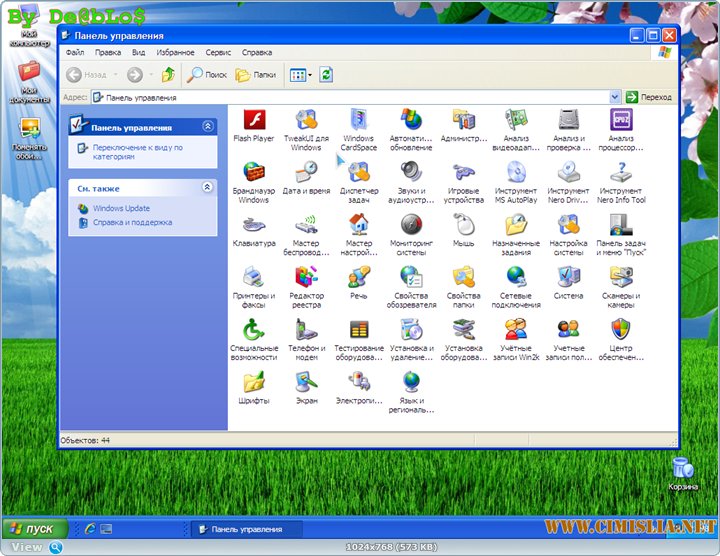The image size is (720, 556).
Task: Open the Файл menu
Action: [75, 52]
